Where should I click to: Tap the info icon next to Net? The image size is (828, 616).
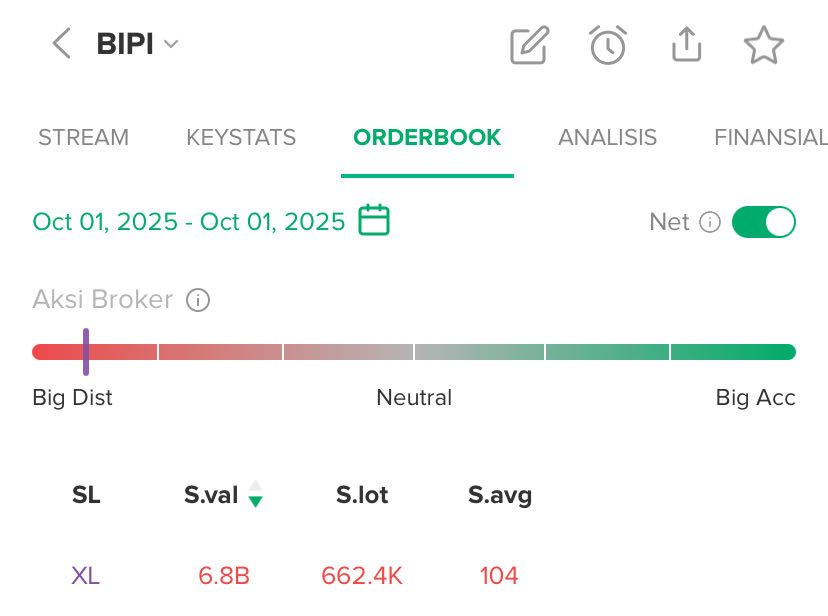(710, 222)
